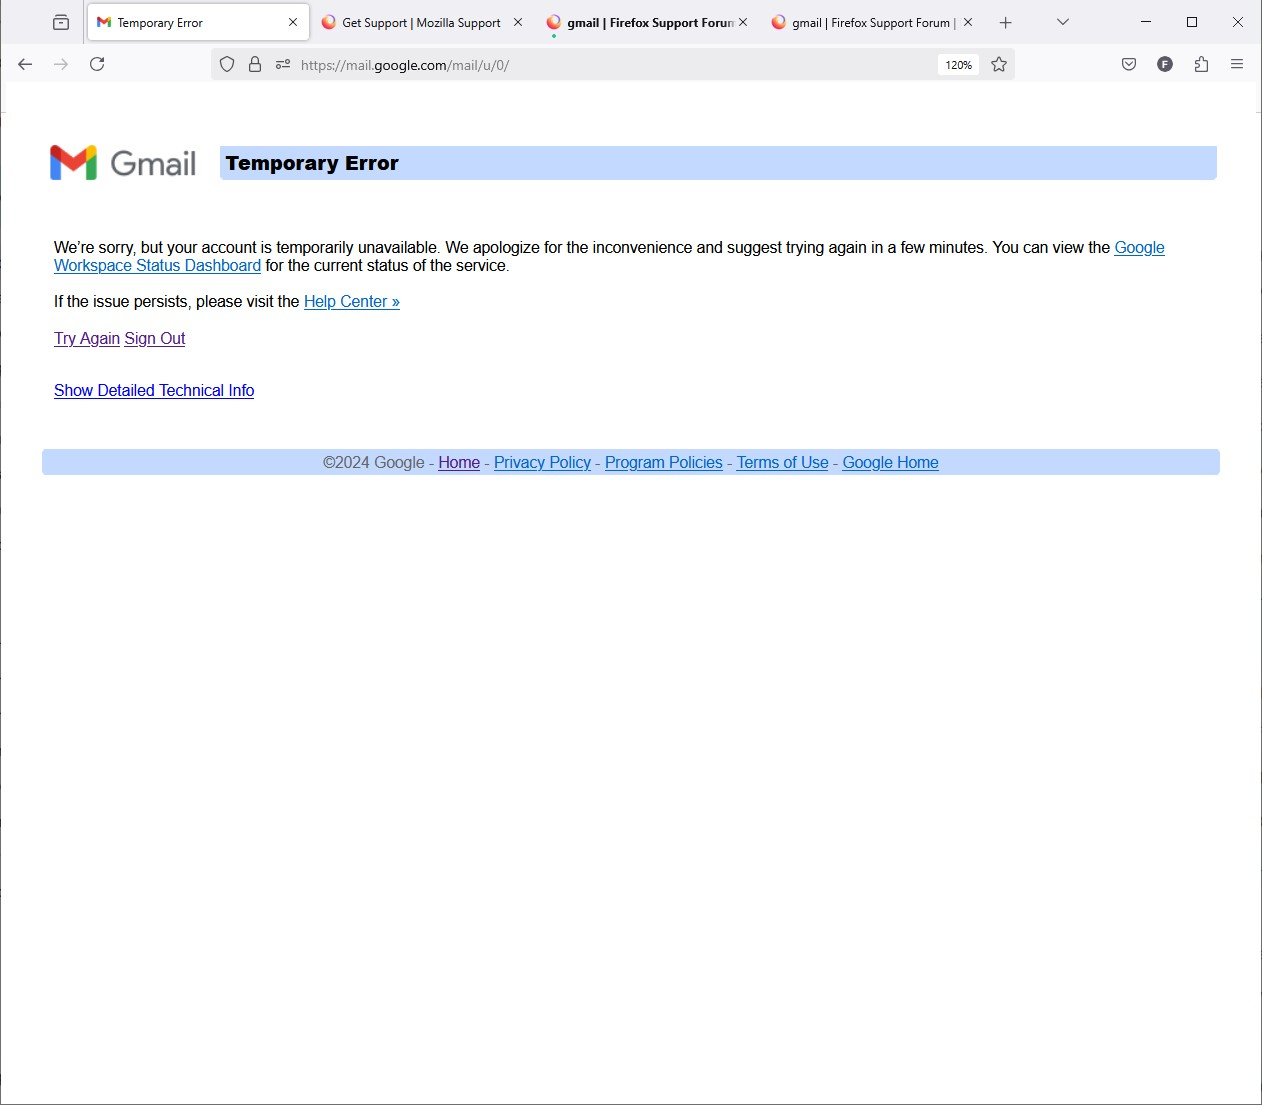Close the Get Support Mozilla Support tab
Screen dimensions: 1262x1105
coord(518,22)
